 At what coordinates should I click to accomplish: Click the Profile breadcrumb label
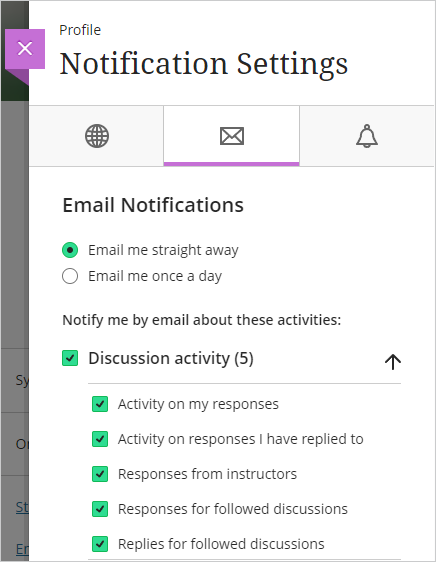click(x=80, y=30)
